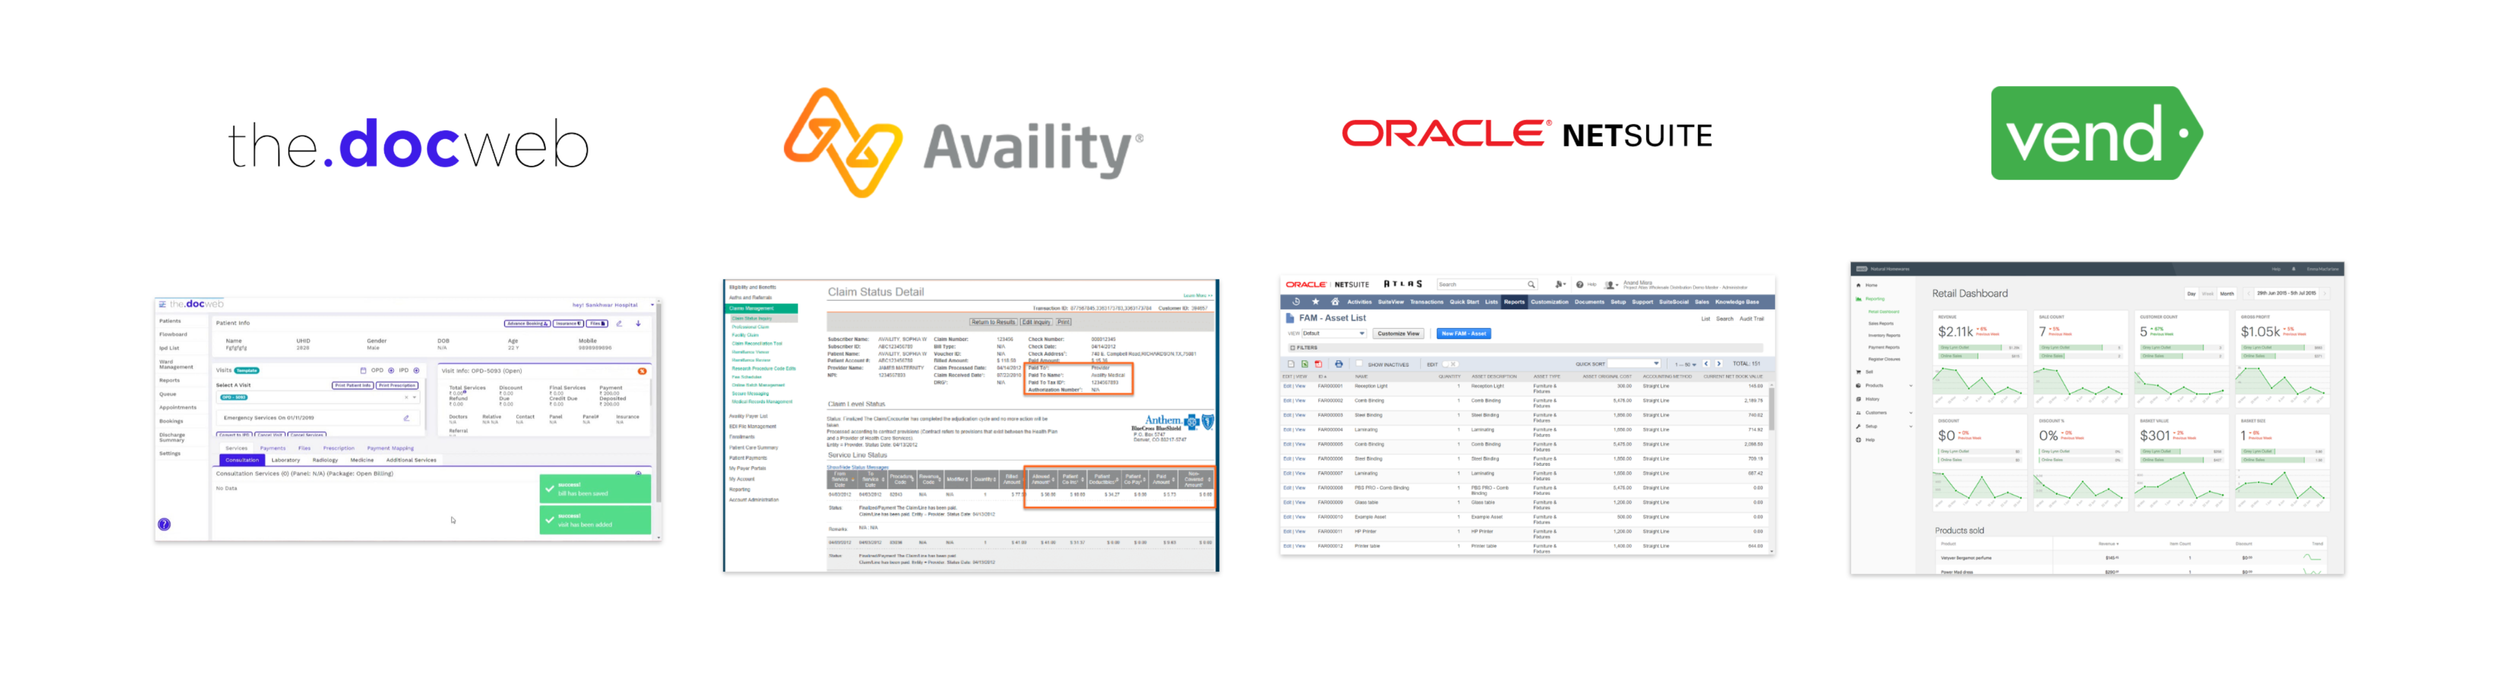Click the NetSuite shortcuts star icon
This screenshot has height=689, width=2500.
(x=1316, y=301)
